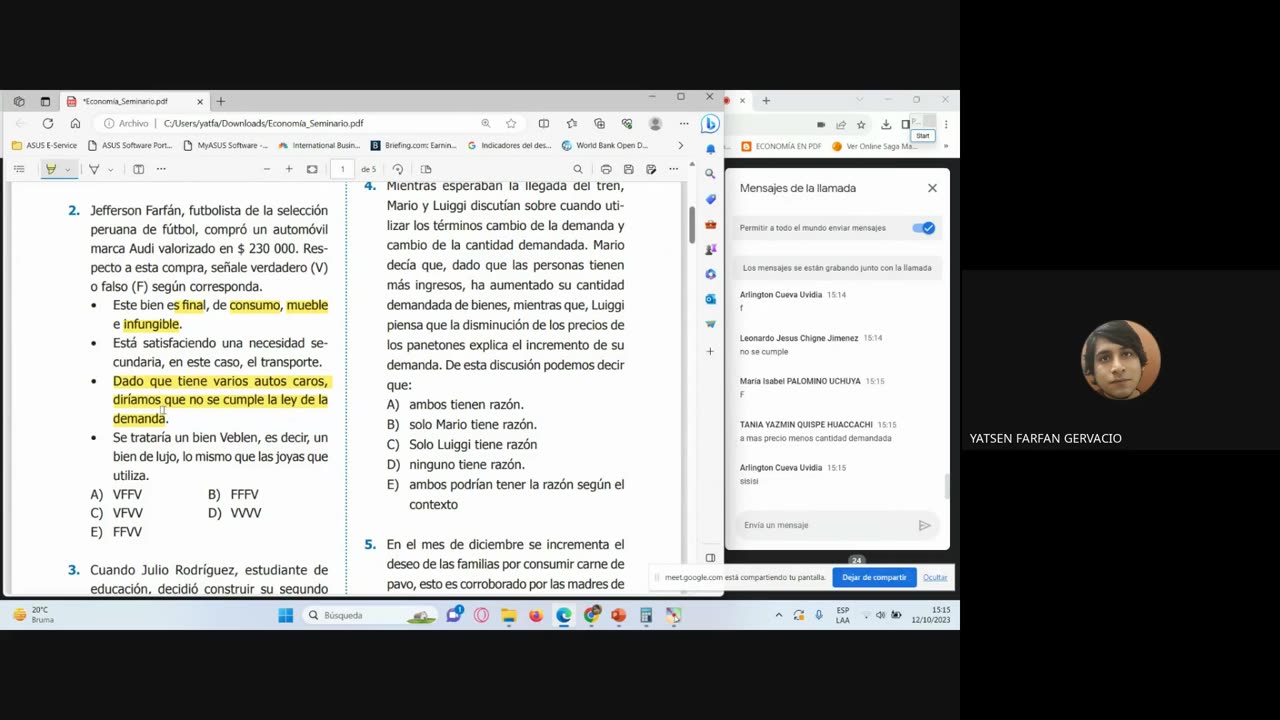Expand the bookmarks overflow chevron in Edge
This screenshot has height=720, width=1280.
(x=681, y=145)
